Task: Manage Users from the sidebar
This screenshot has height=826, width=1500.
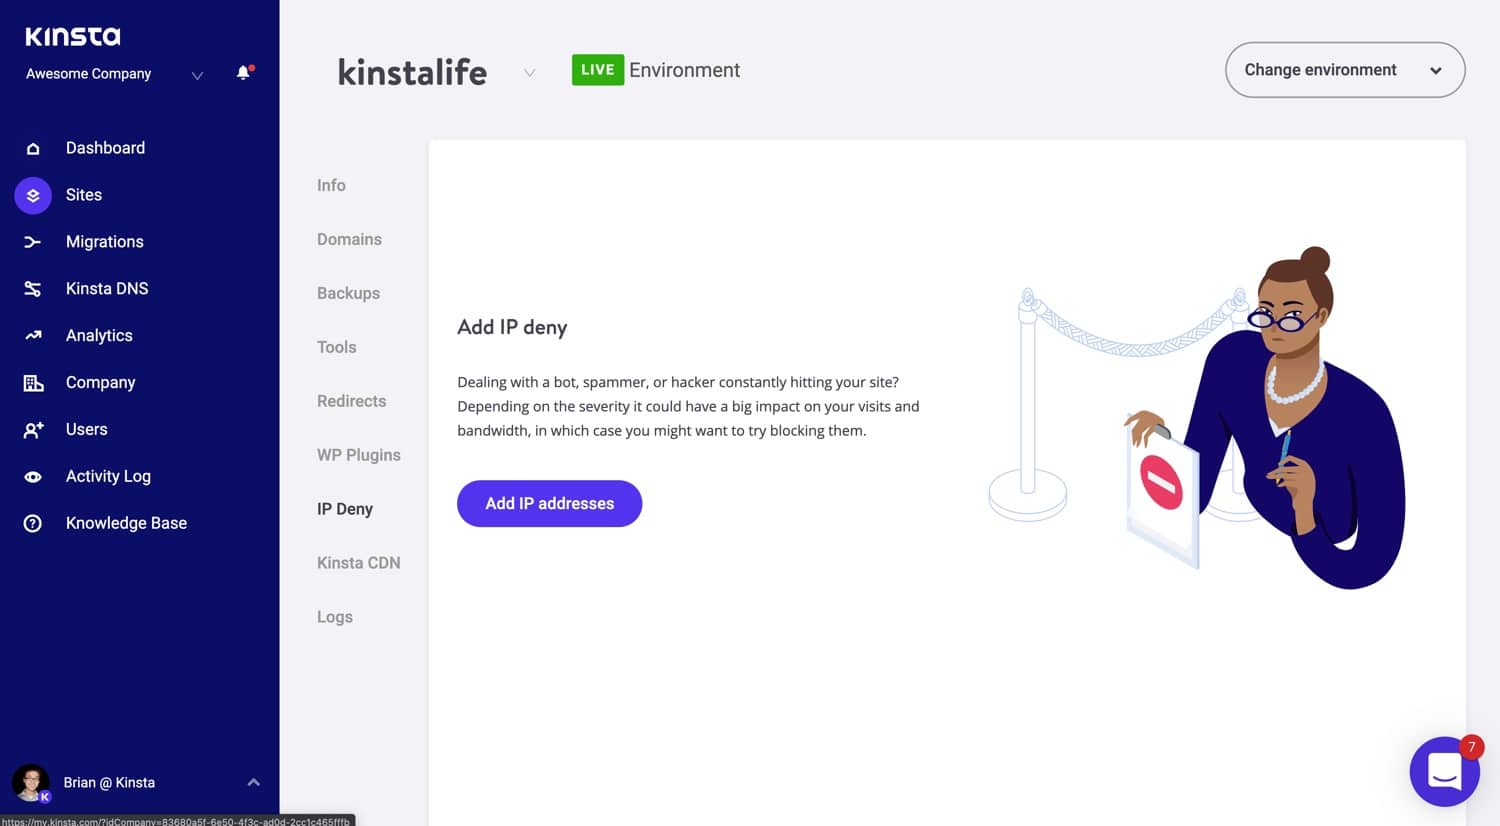Action: [86, 429]
